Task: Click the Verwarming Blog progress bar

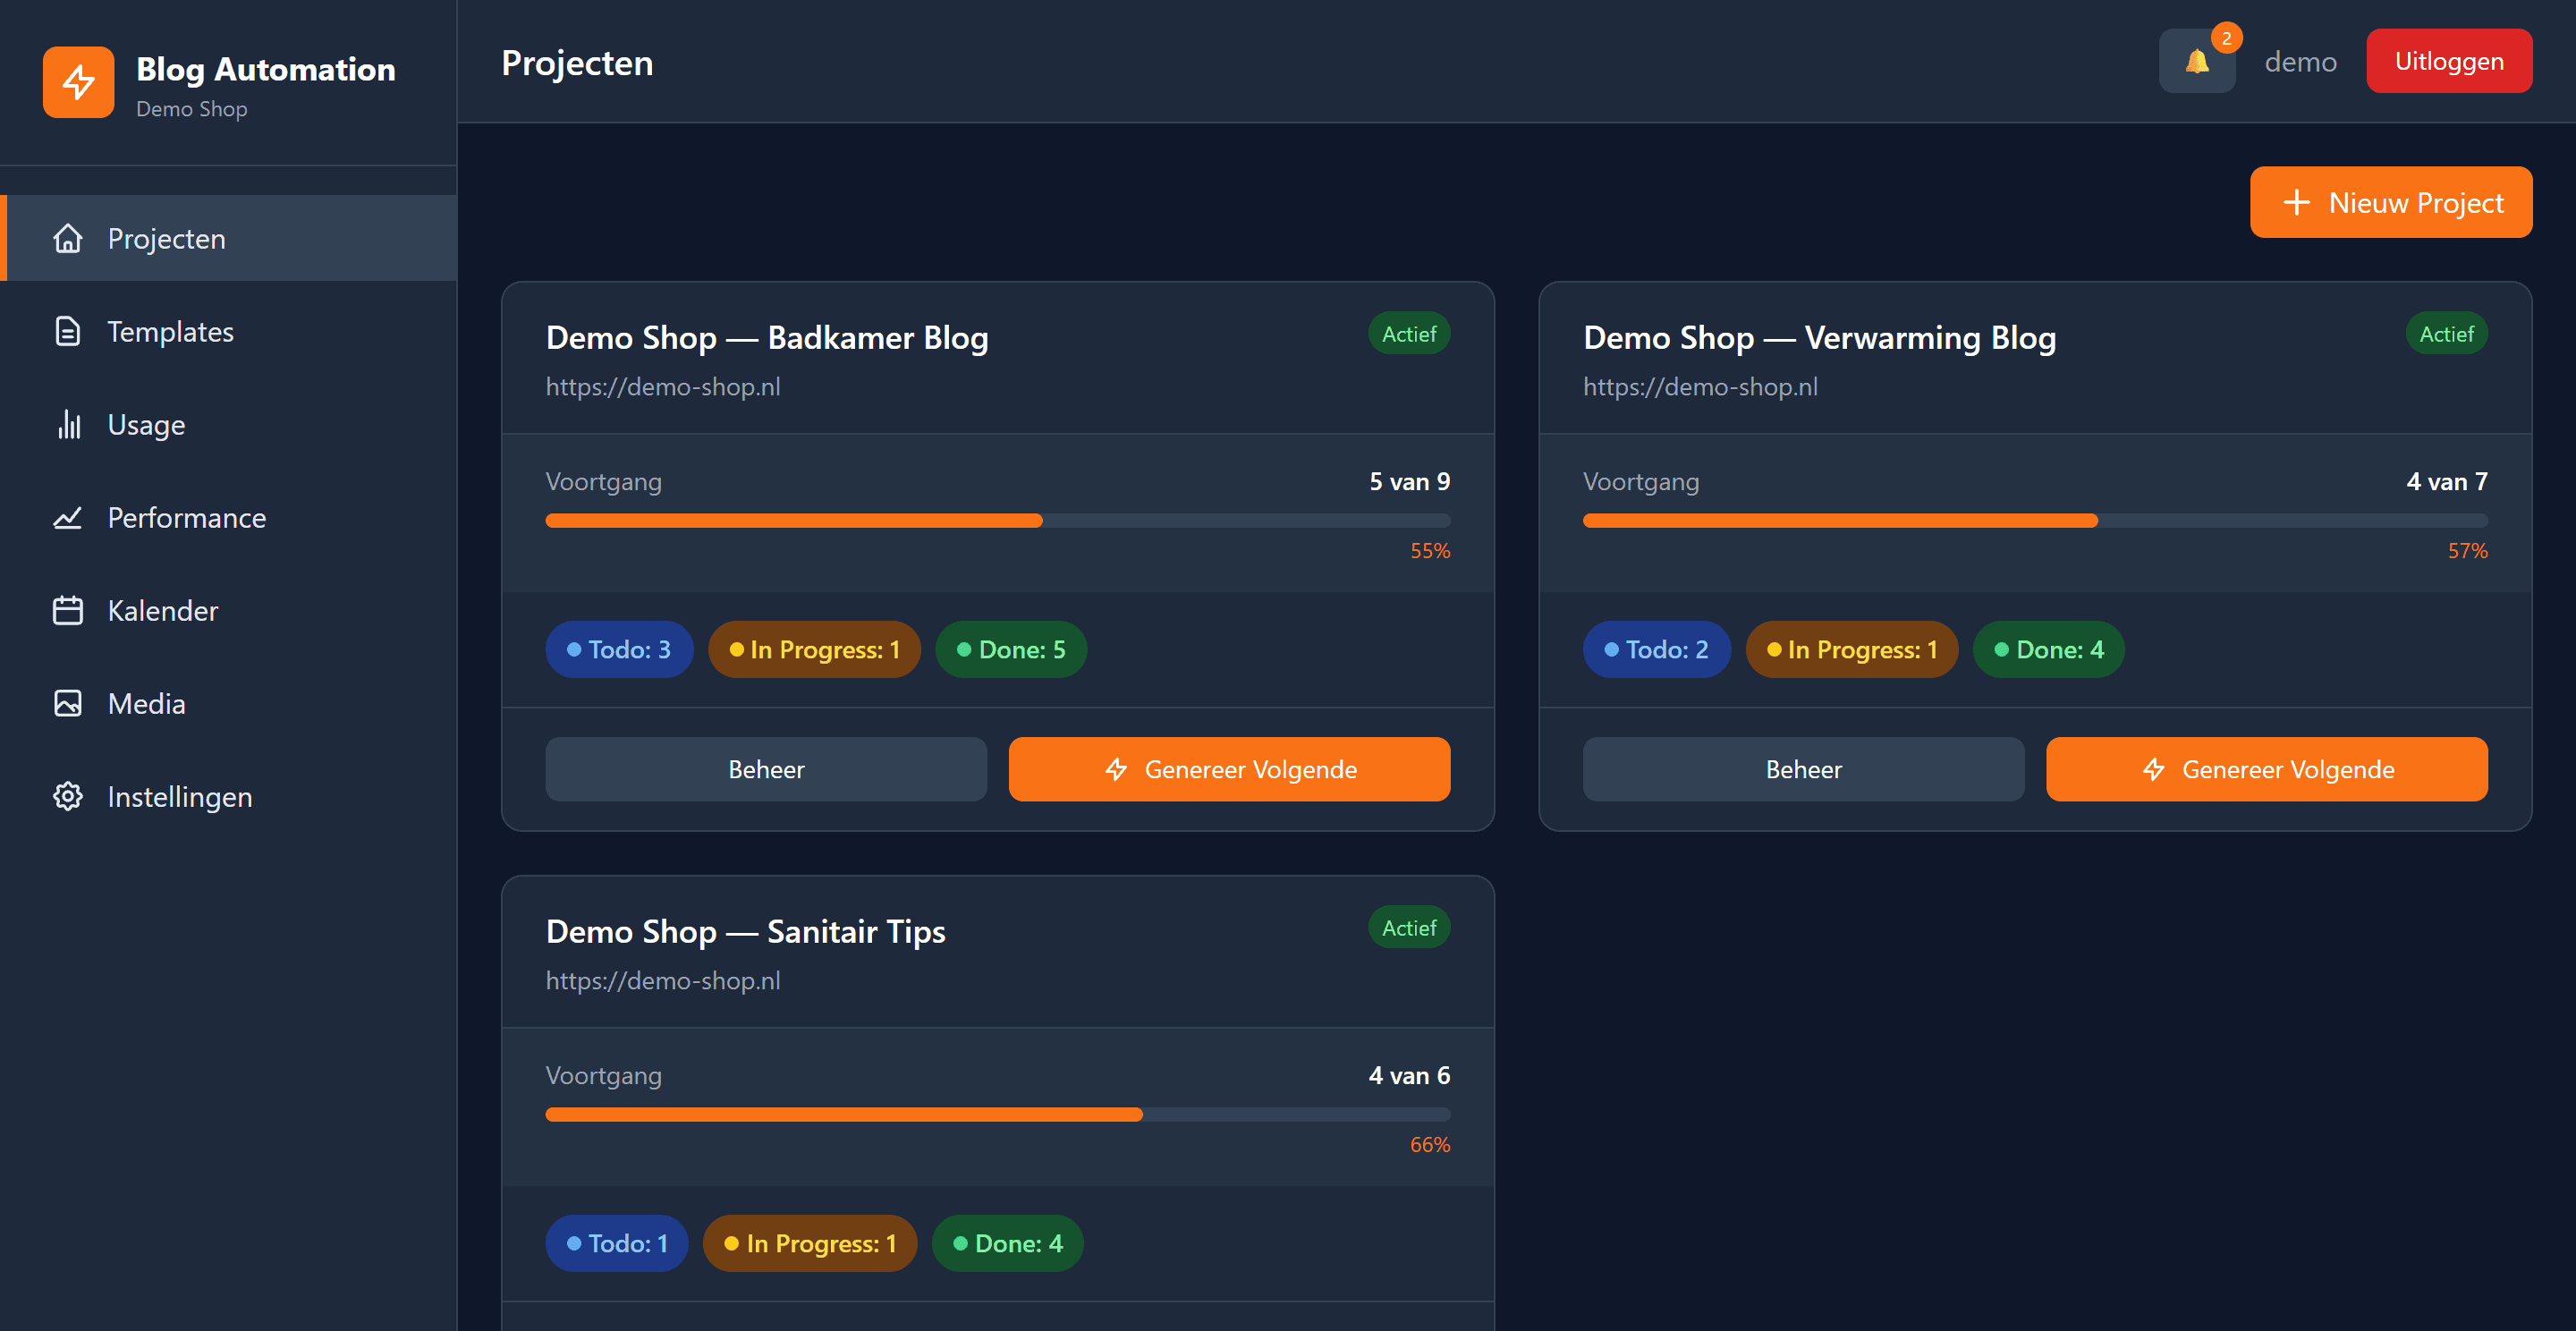Action: pyautogui.click(x=2035, y=520)
